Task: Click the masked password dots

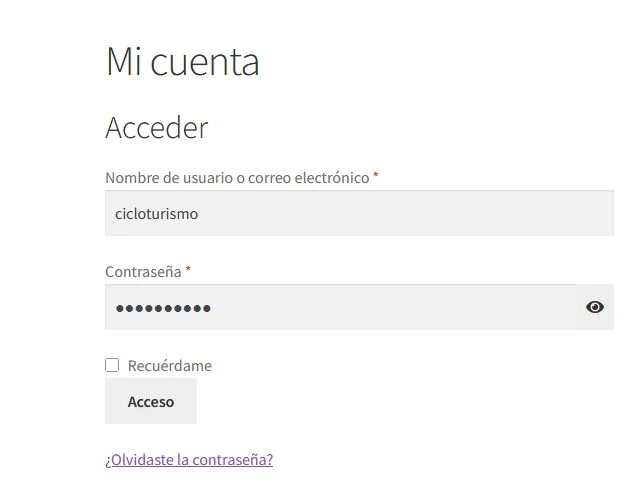Action: [163, 308]
